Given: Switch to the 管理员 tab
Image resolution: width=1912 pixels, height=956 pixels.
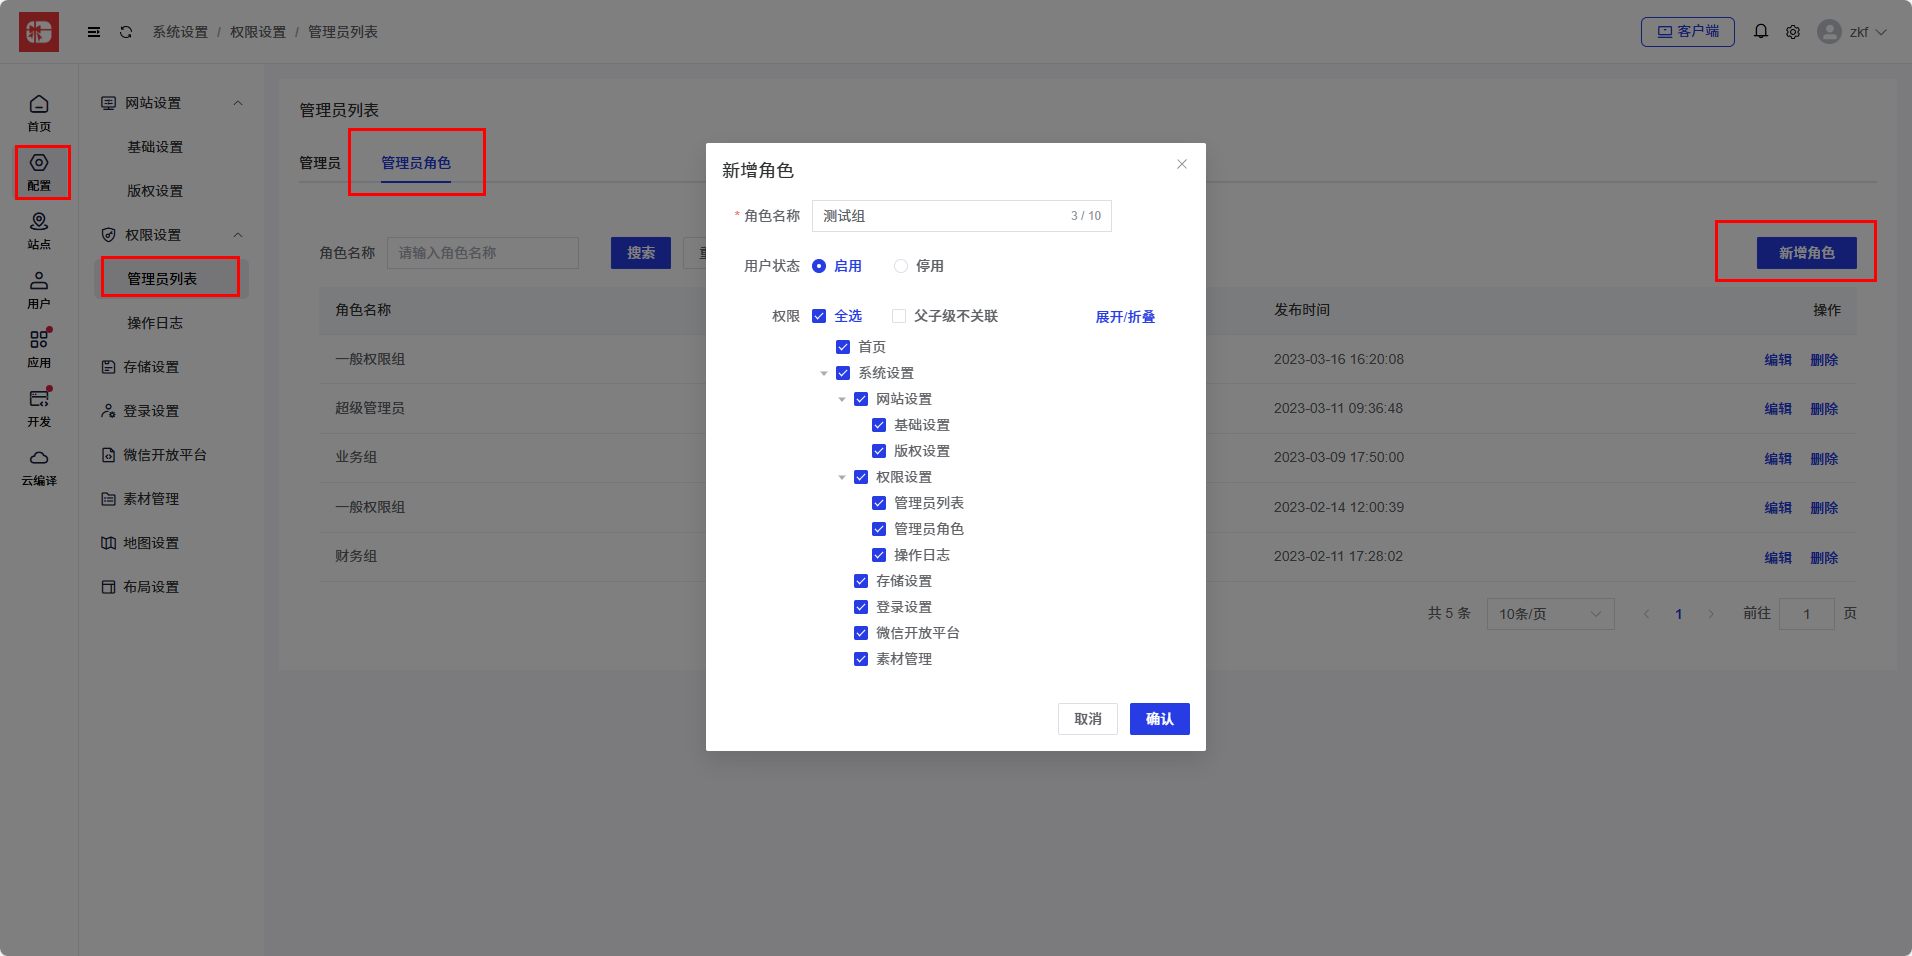Looking at the screenshot, I should point(320,163).
